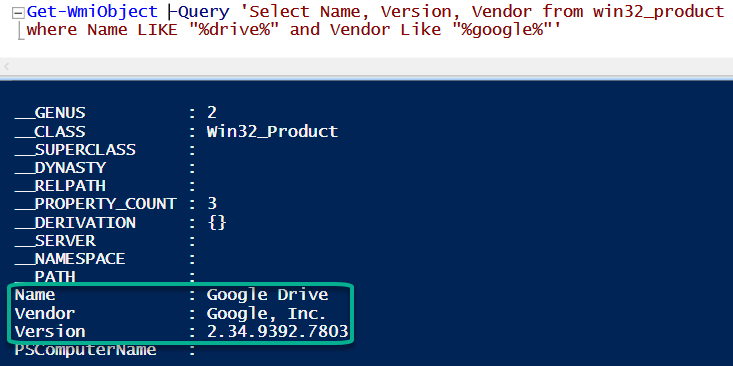
Task: Click the __PROPERTY_COUNT value 3
Action: [212, 204]
